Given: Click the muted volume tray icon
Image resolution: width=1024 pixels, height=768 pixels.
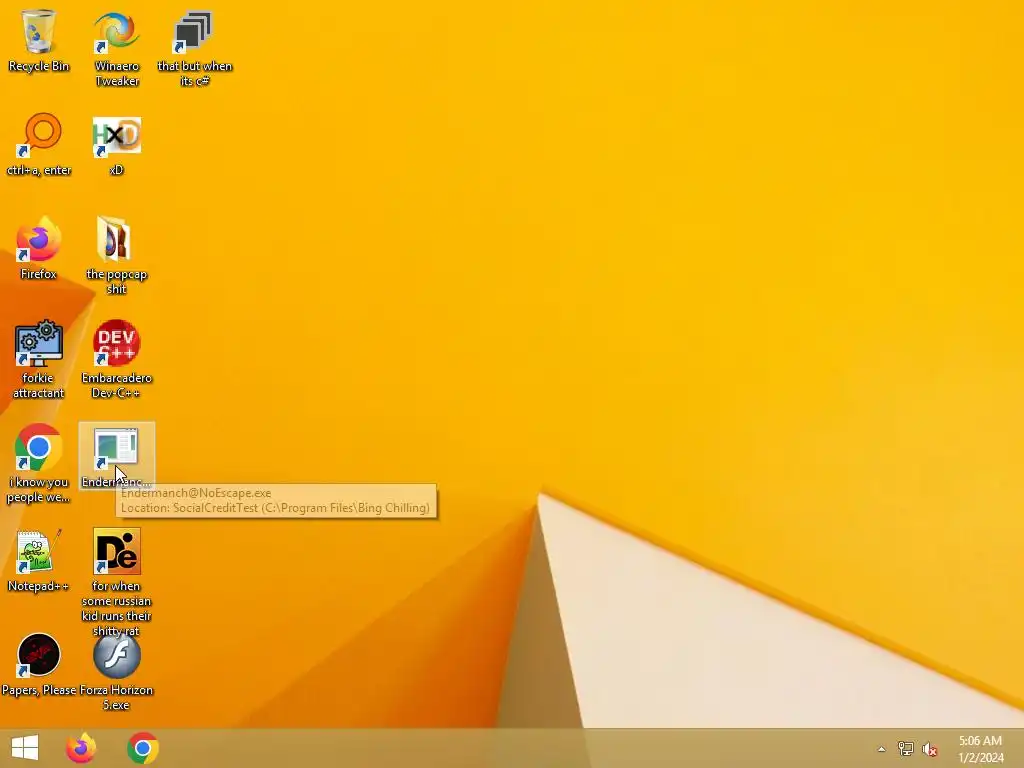Looking at the screenshot, I should 930,749.
